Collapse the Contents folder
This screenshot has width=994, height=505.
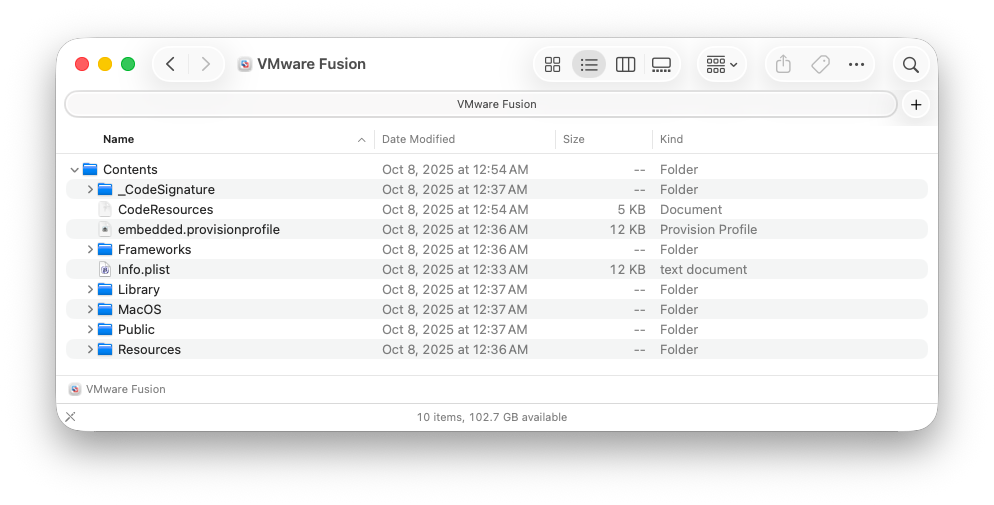click(x=74, y=170)
